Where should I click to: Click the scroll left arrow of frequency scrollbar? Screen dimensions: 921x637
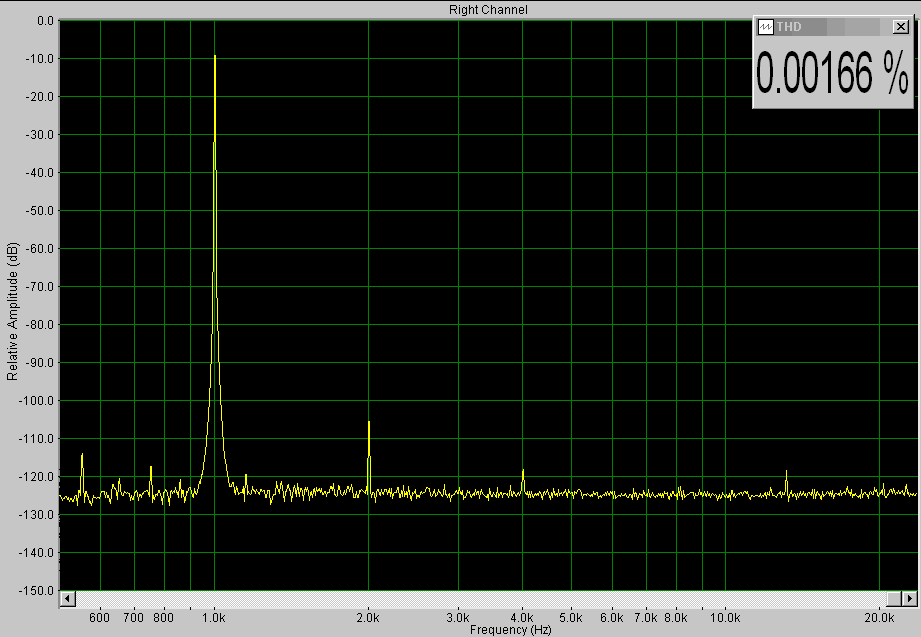[x=68, y=599]
